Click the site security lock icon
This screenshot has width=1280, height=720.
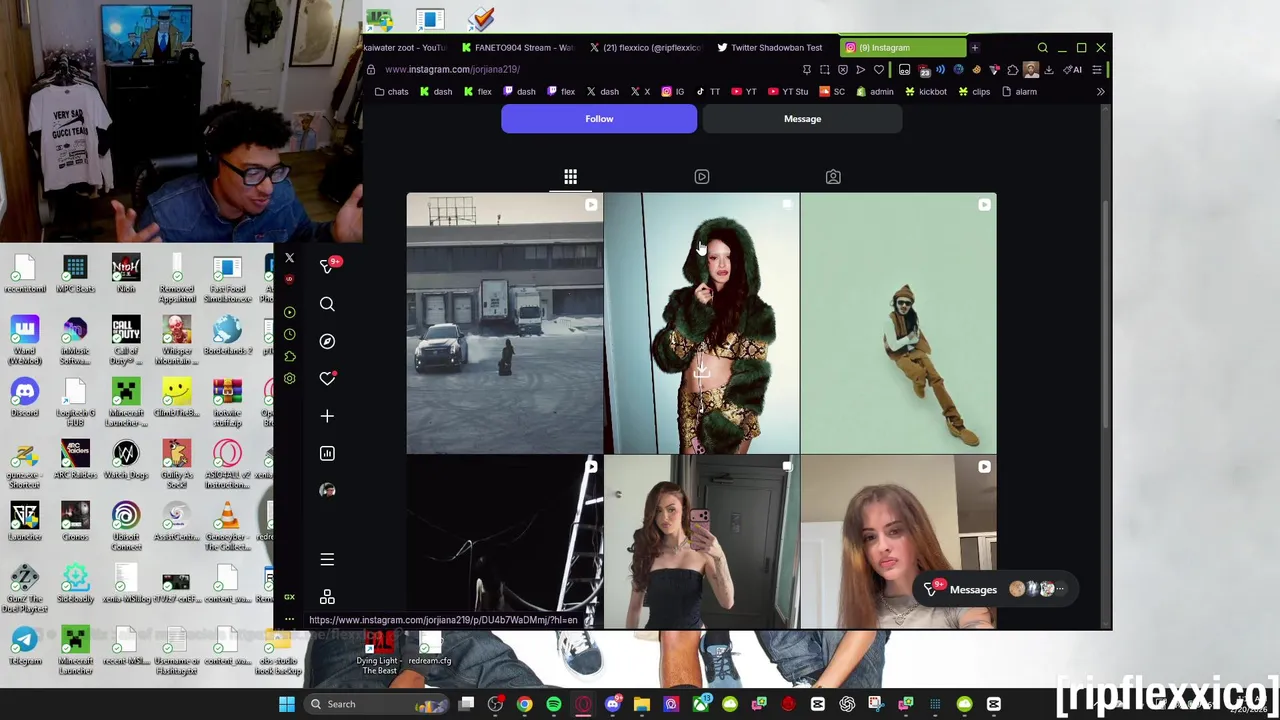tap(370, 70)
